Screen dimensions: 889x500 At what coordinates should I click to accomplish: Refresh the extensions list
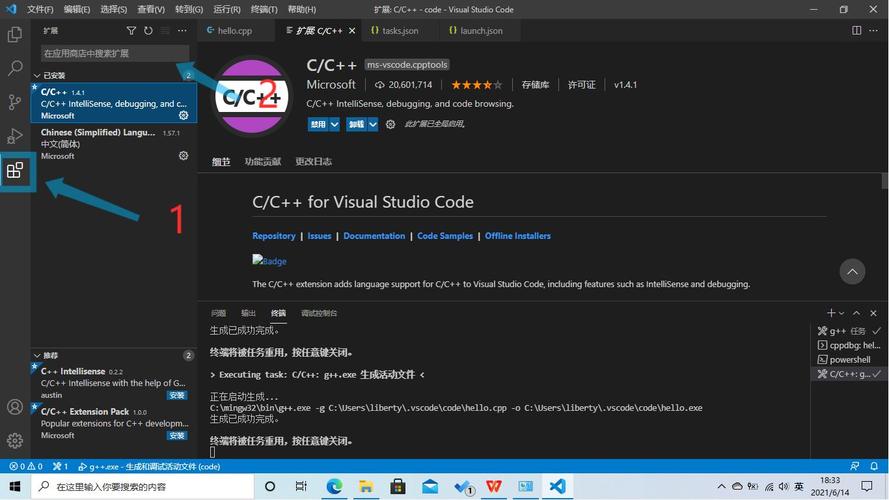[x=148, y=31]
